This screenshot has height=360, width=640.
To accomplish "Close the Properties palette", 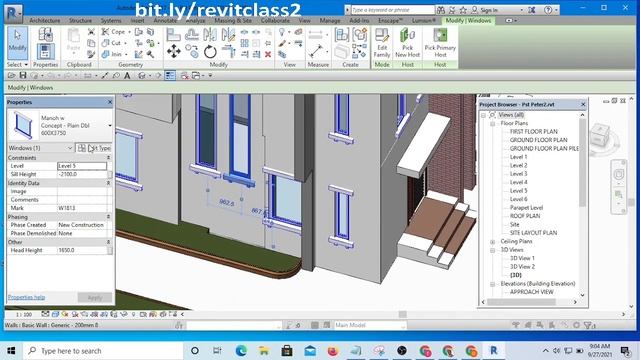I will click(110, 102).
